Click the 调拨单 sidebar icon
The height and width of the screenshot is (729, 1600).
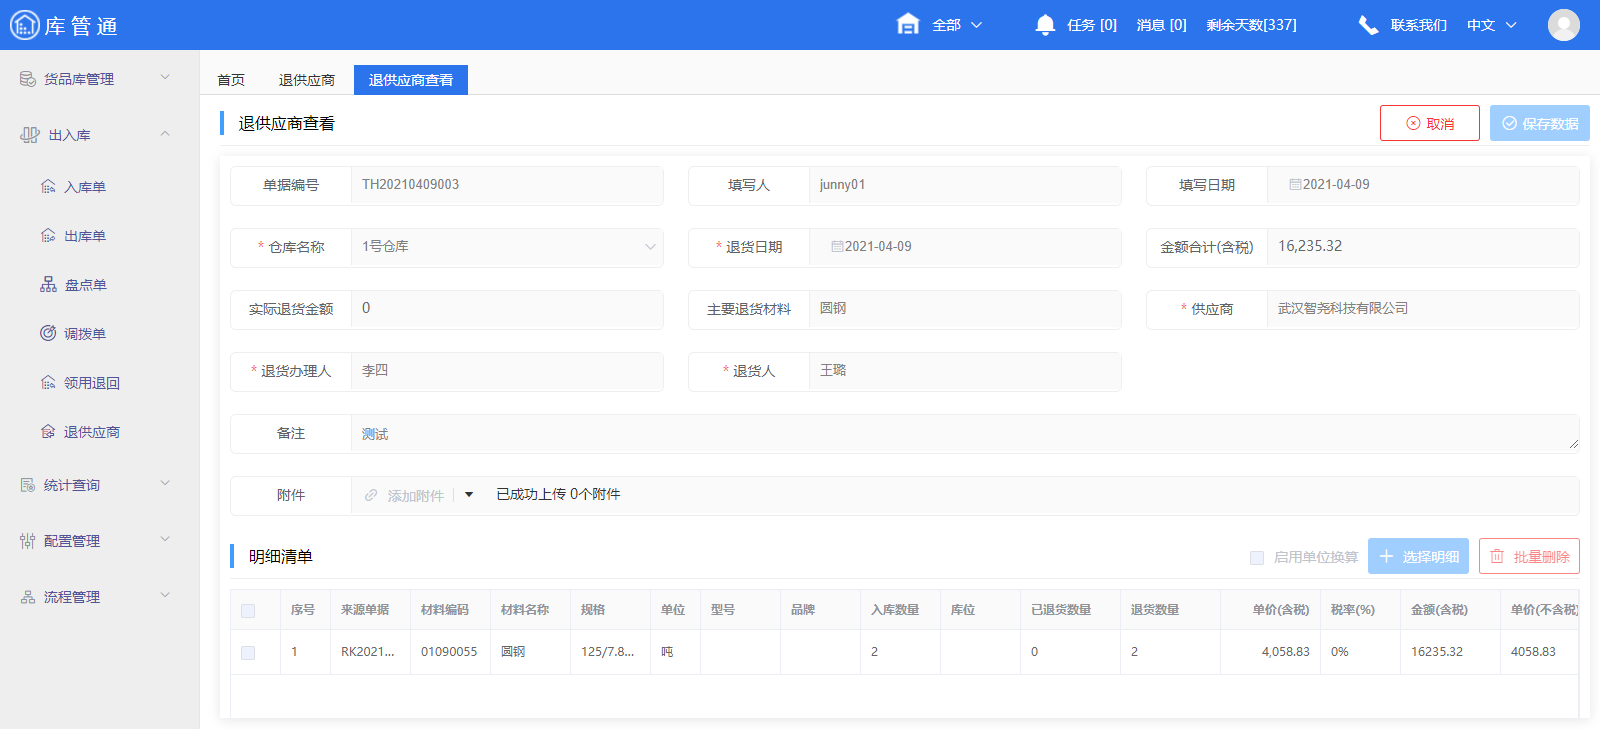[48, 334]
